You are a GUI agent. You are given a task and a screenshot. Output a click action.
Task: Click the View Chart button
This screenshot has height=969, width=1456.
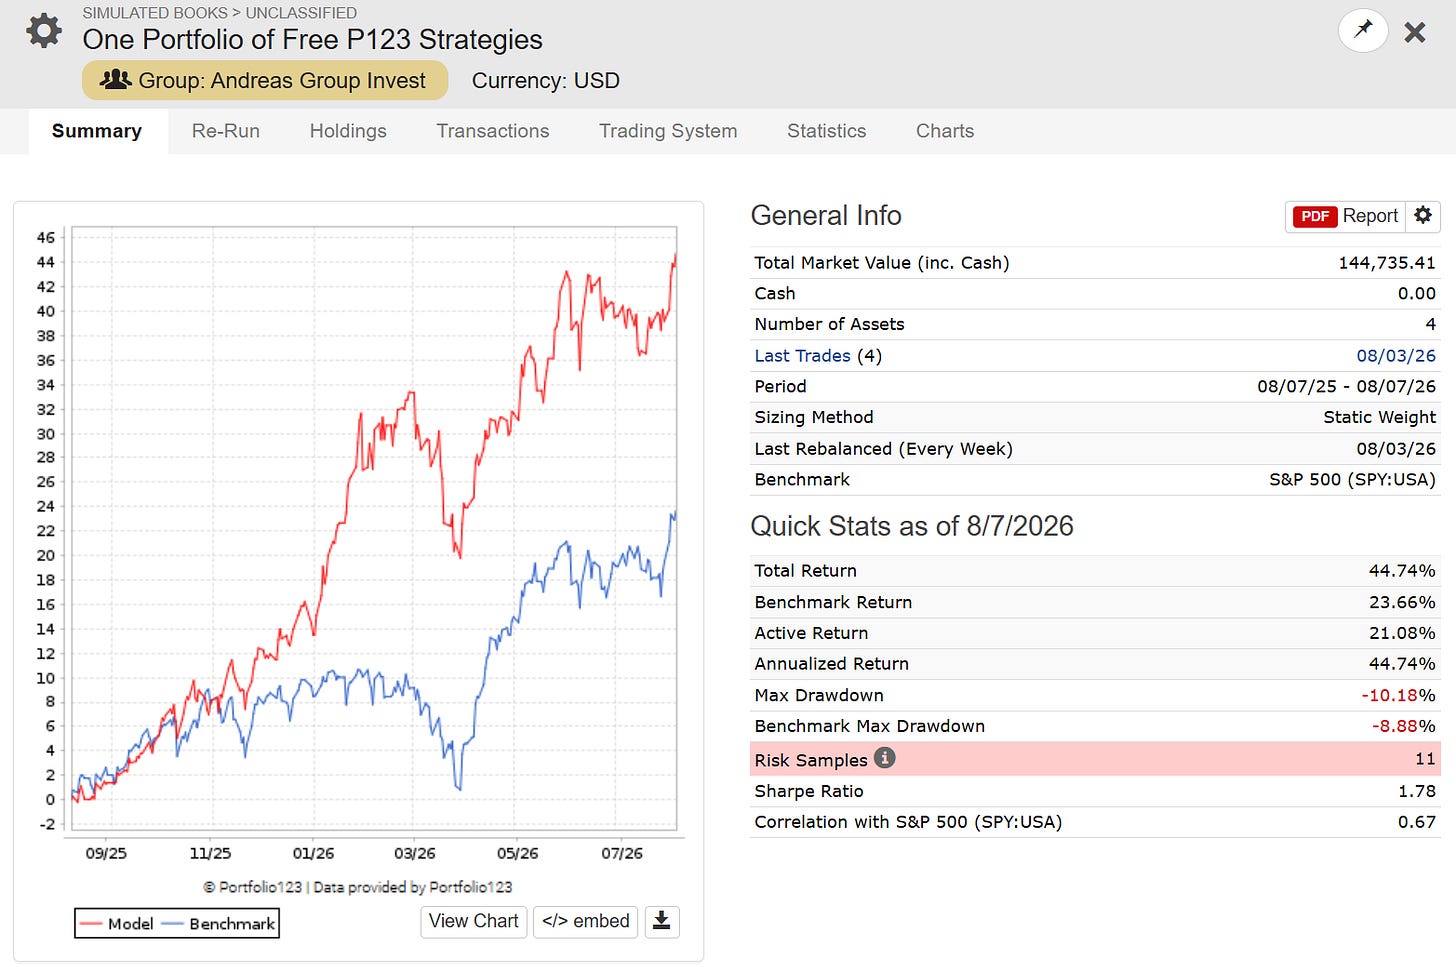[474, 921]
